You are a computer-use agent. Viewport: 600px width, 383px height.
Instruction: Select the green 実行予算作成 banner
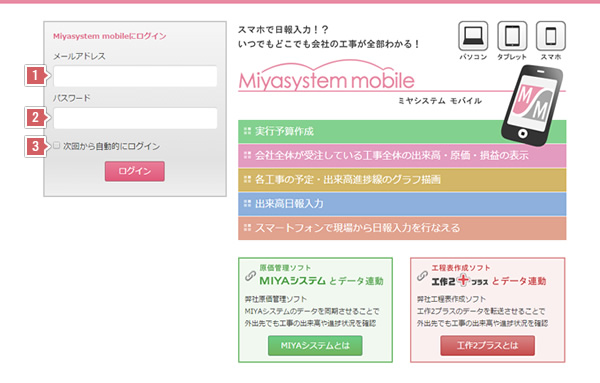[x=402, y=131]
